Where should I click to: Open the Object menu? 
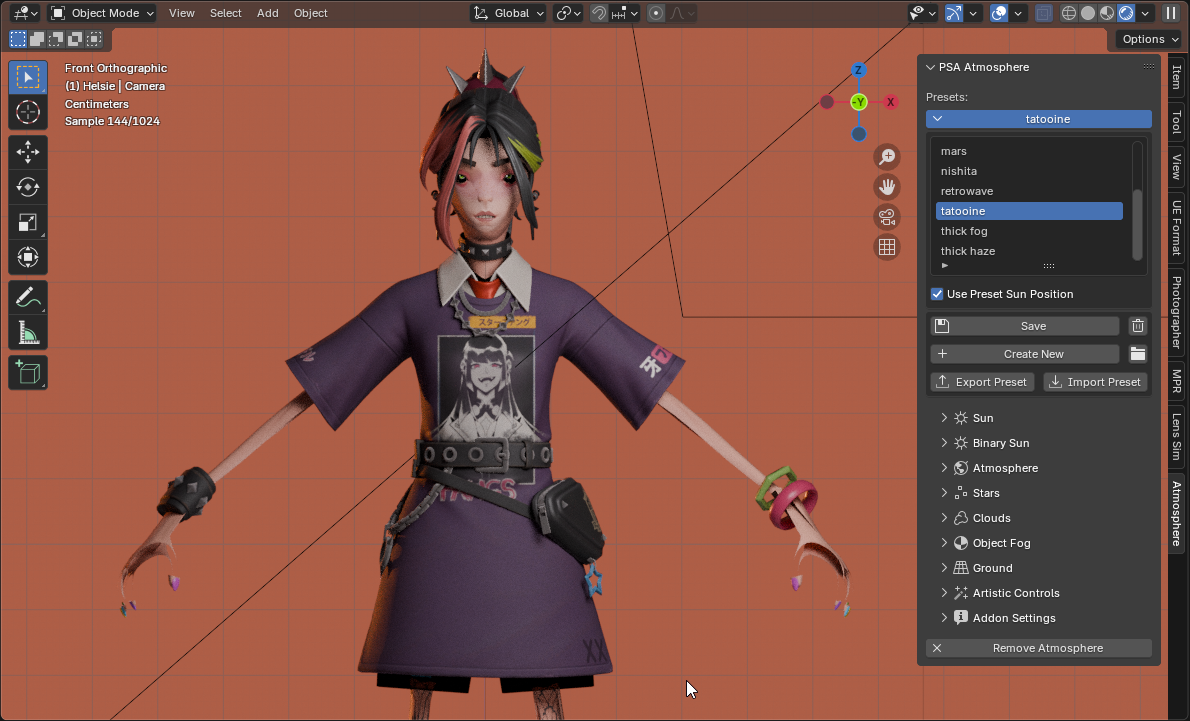tap(310, 13)
